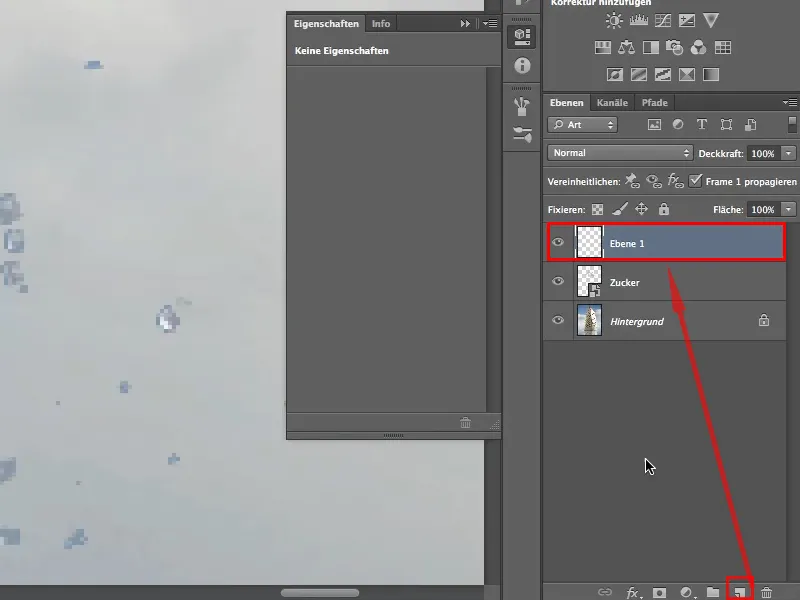Add a Curves adjustment layer
Screen dimensions: 800x600
(662, 20)
